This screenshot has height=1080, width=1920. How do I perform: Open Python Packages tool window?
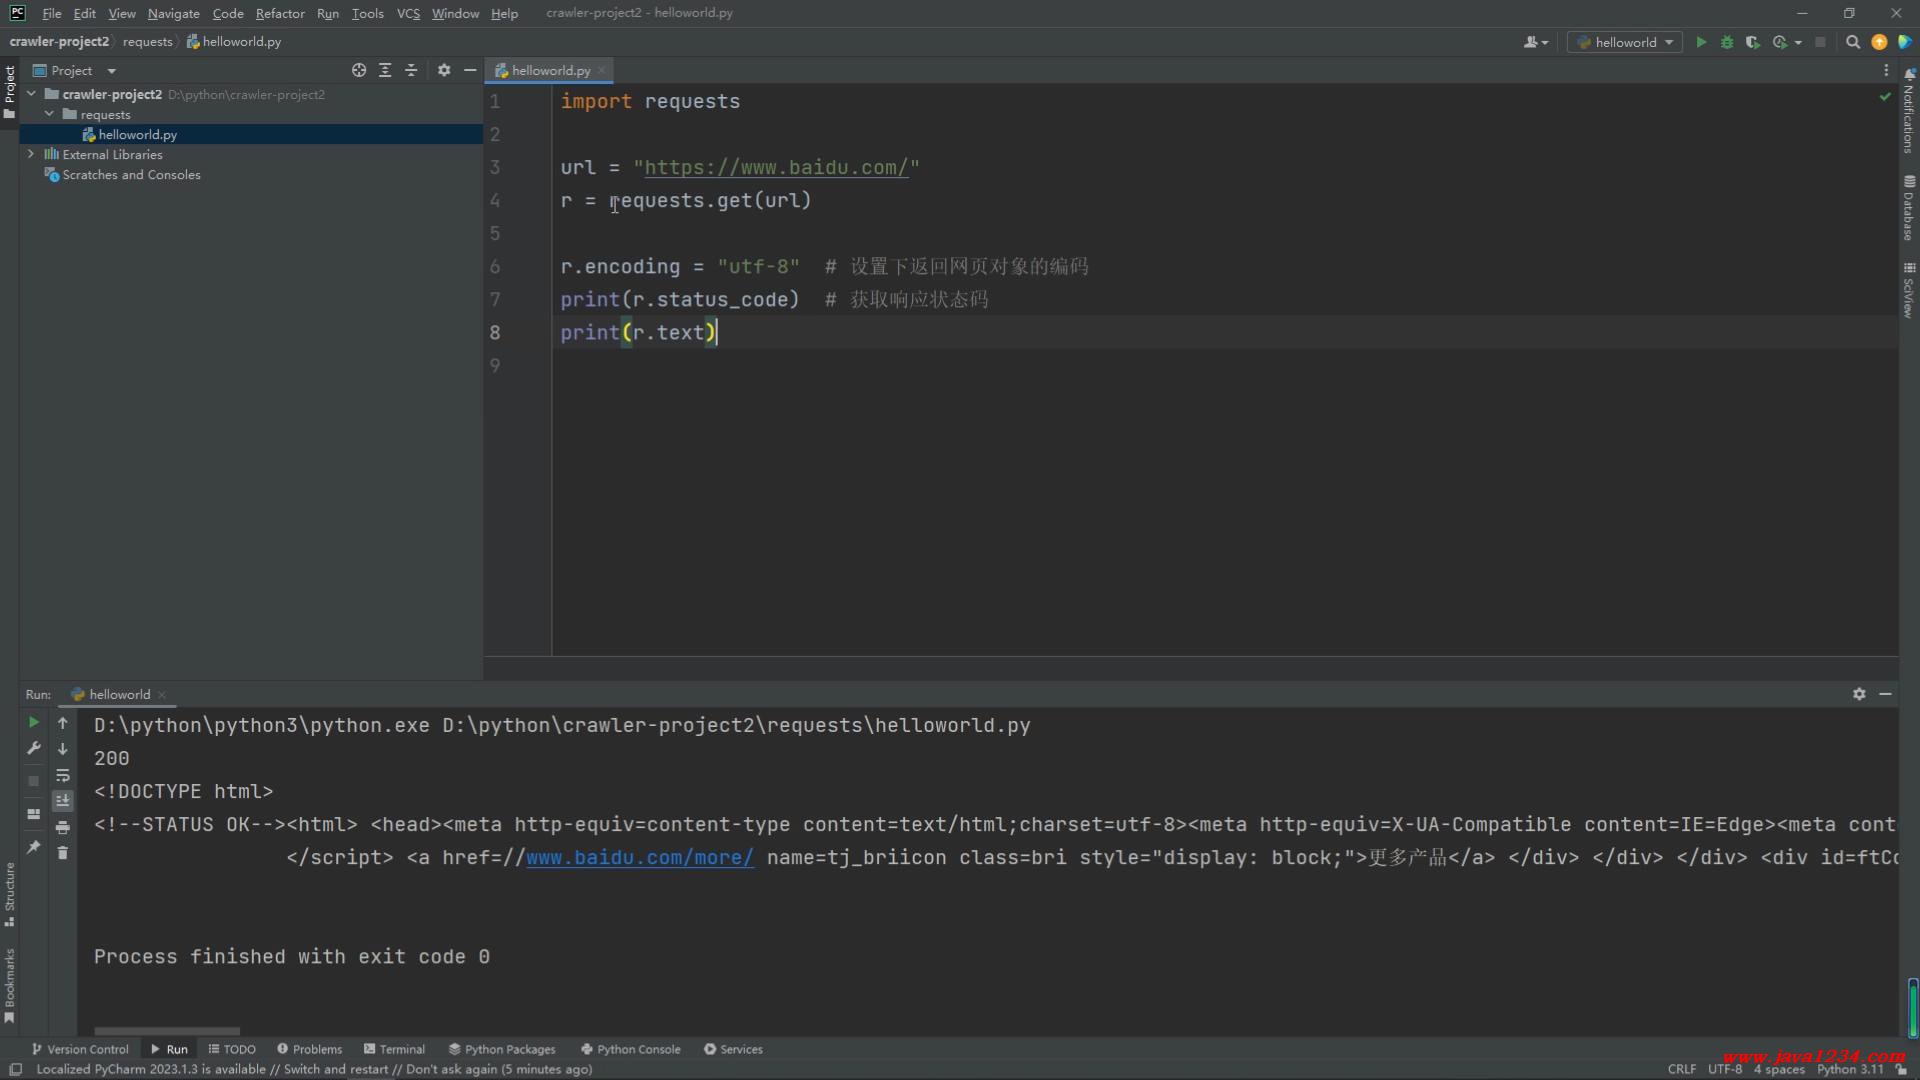tap(502, 1049)
